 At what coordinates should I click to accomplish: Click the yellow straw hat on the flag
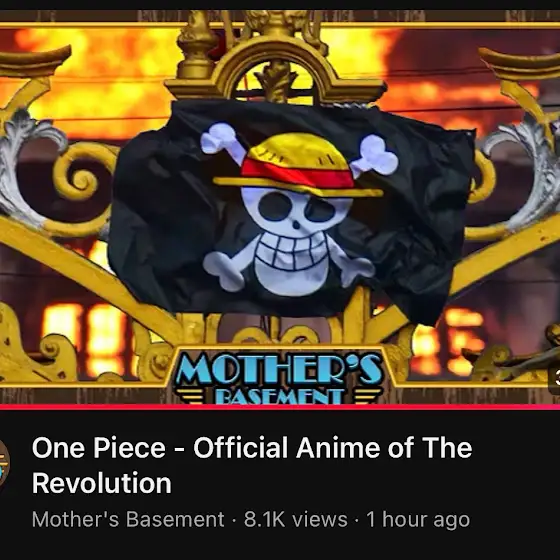298,165
